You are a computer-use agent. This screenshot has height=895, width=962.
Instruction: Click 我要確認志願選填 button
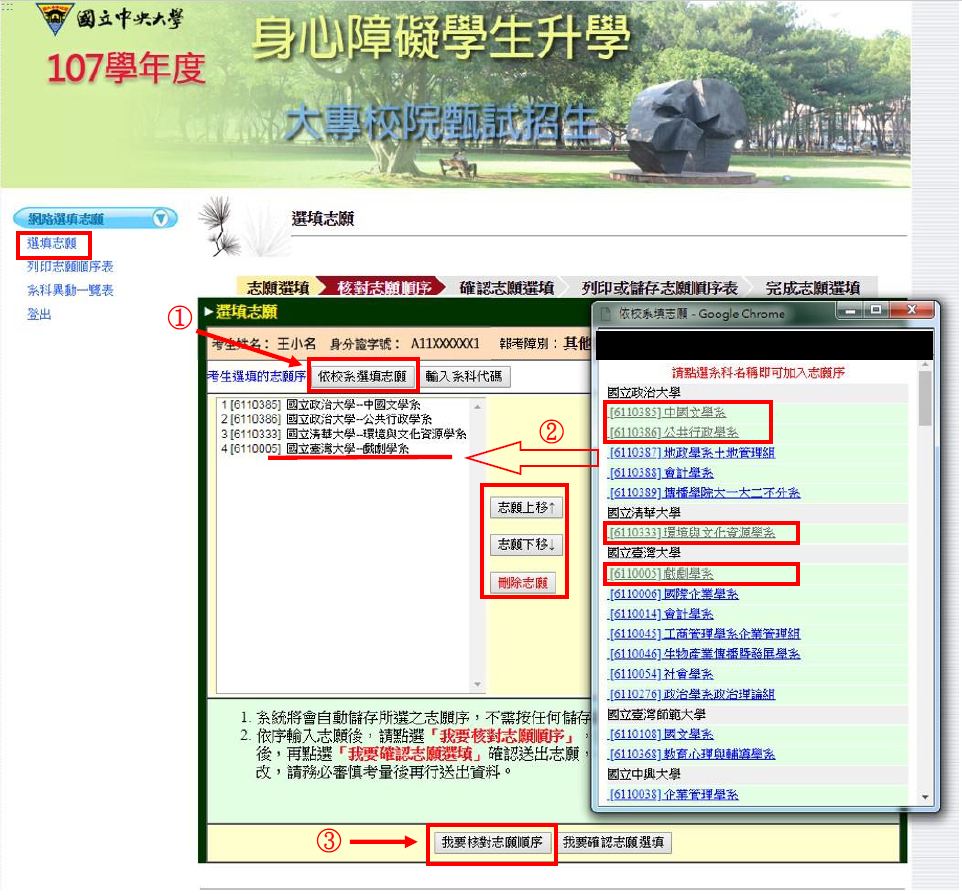[614, 842]
